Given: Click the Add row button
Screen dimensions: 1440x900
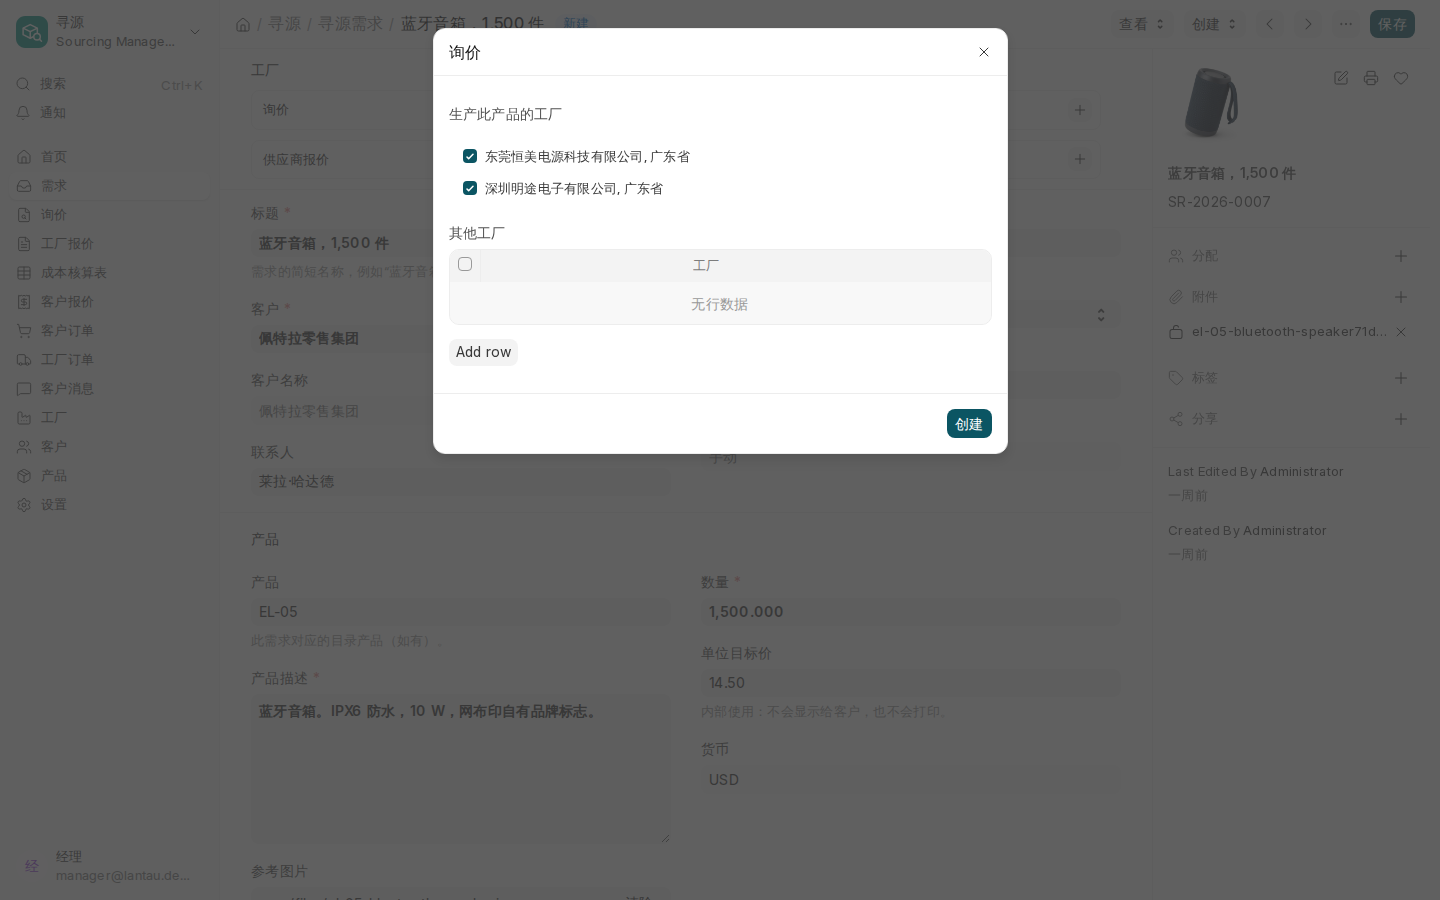Looking at the screenshot, I should point(483,352).
